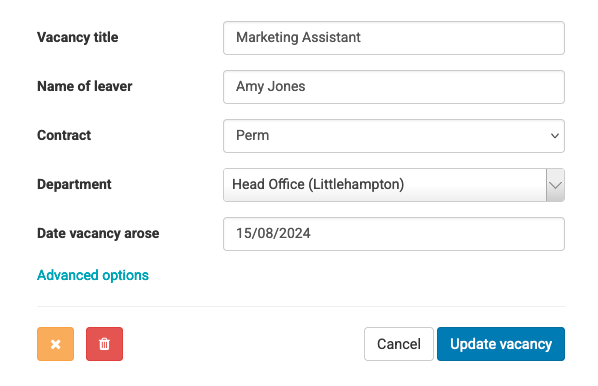Click the Amy Jones text
598x386 pixels.
tap(270, 87)
